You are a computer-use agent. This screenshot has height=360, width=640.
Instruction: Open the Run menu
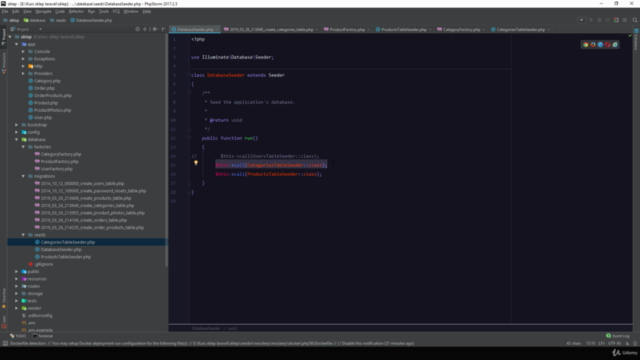(x=91, y=11)
